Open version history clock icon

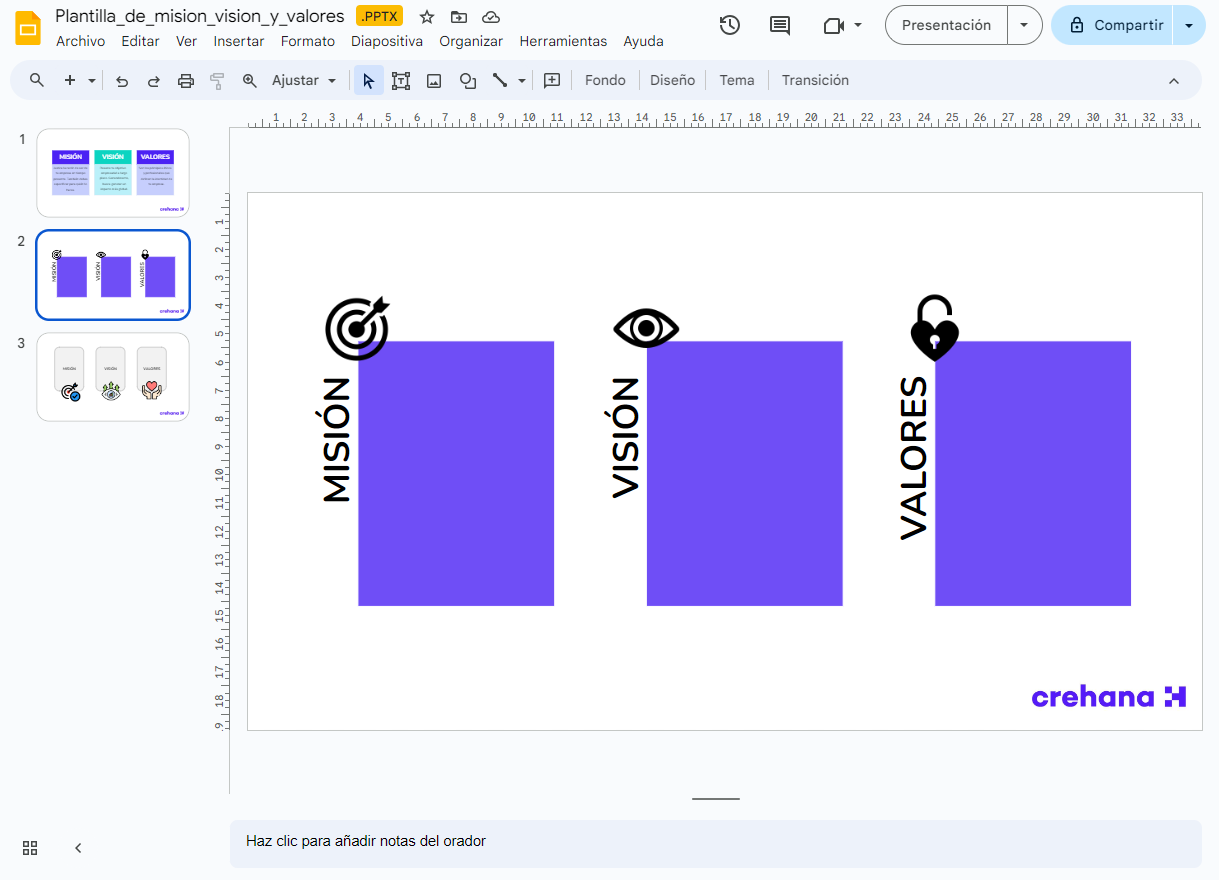[730, 25]
